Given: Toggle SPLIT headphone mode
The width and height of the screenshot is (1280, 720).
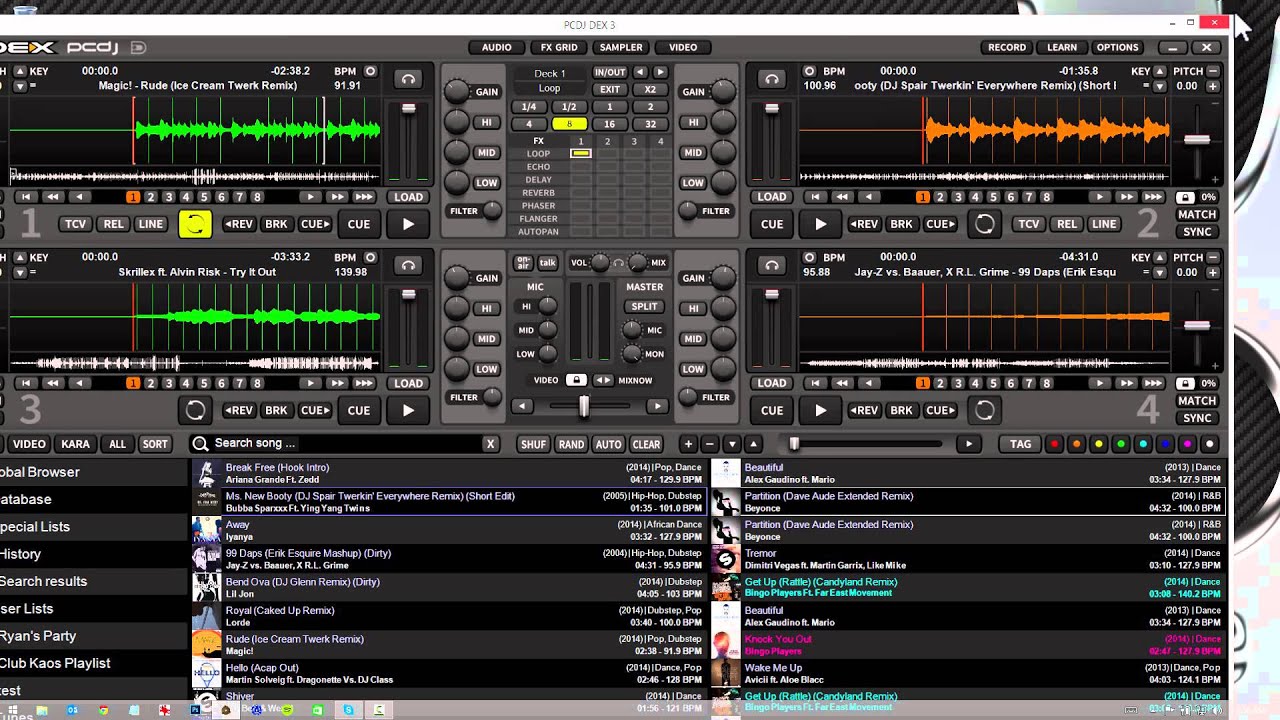Looking at the screenshot, I should (645, 307).
